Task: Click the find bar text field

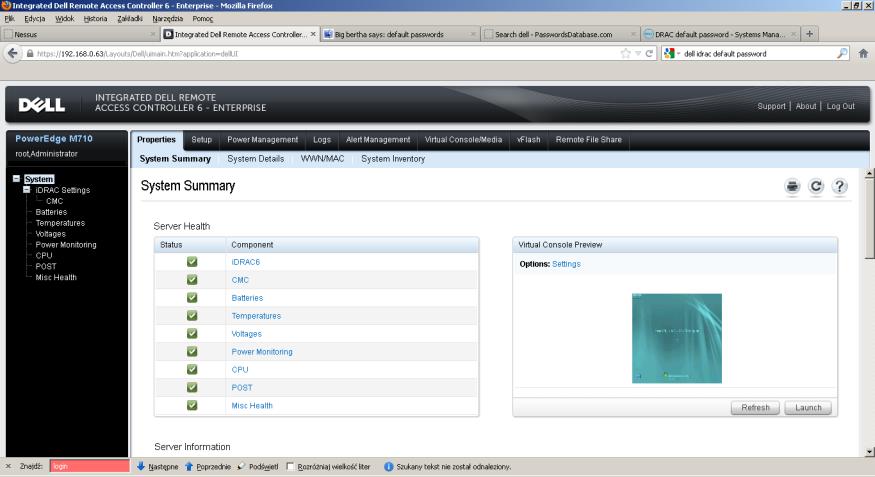Action: (89, 466)
